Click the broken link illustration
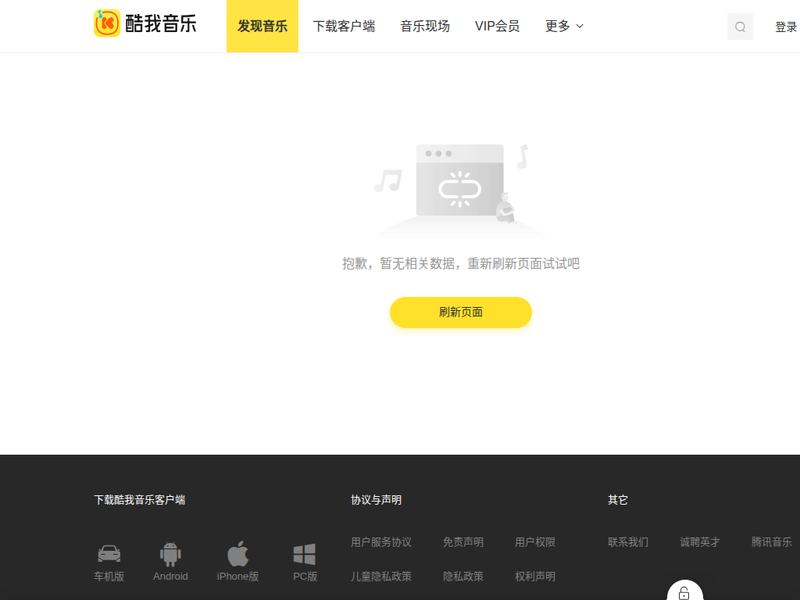Screen dimensions: 800x600 coord(460,186)
